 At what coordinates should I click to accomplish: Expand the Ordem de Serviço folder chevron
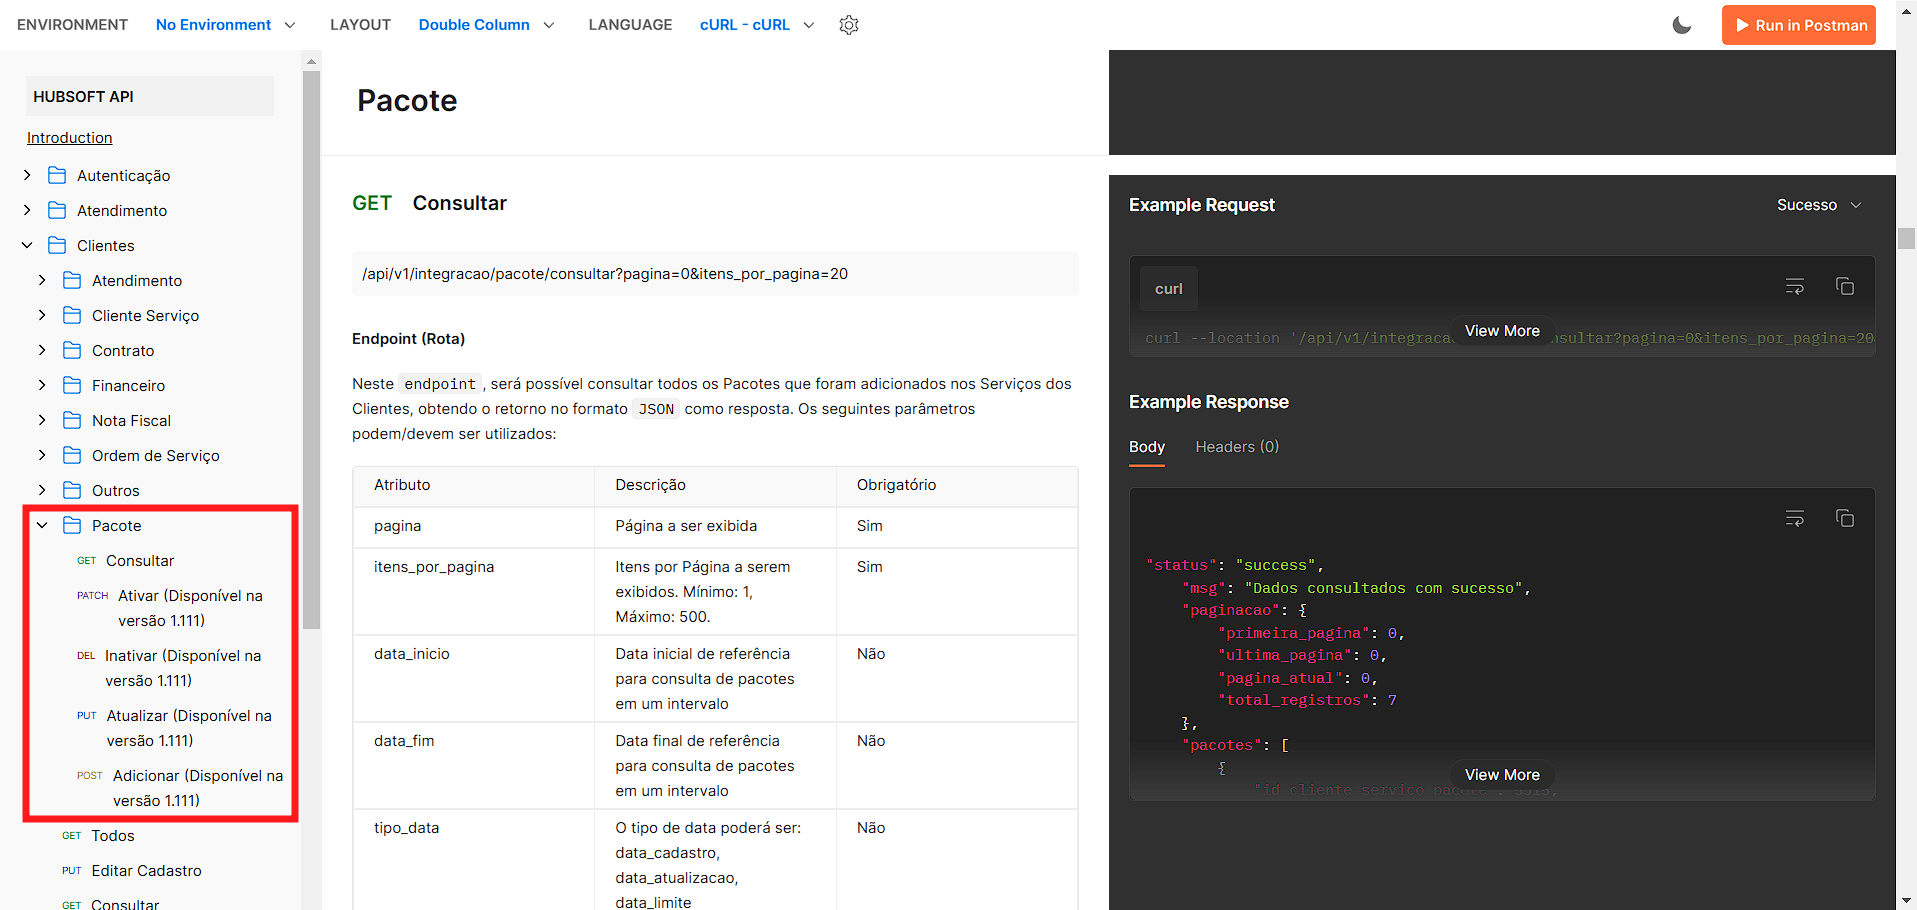42,455
